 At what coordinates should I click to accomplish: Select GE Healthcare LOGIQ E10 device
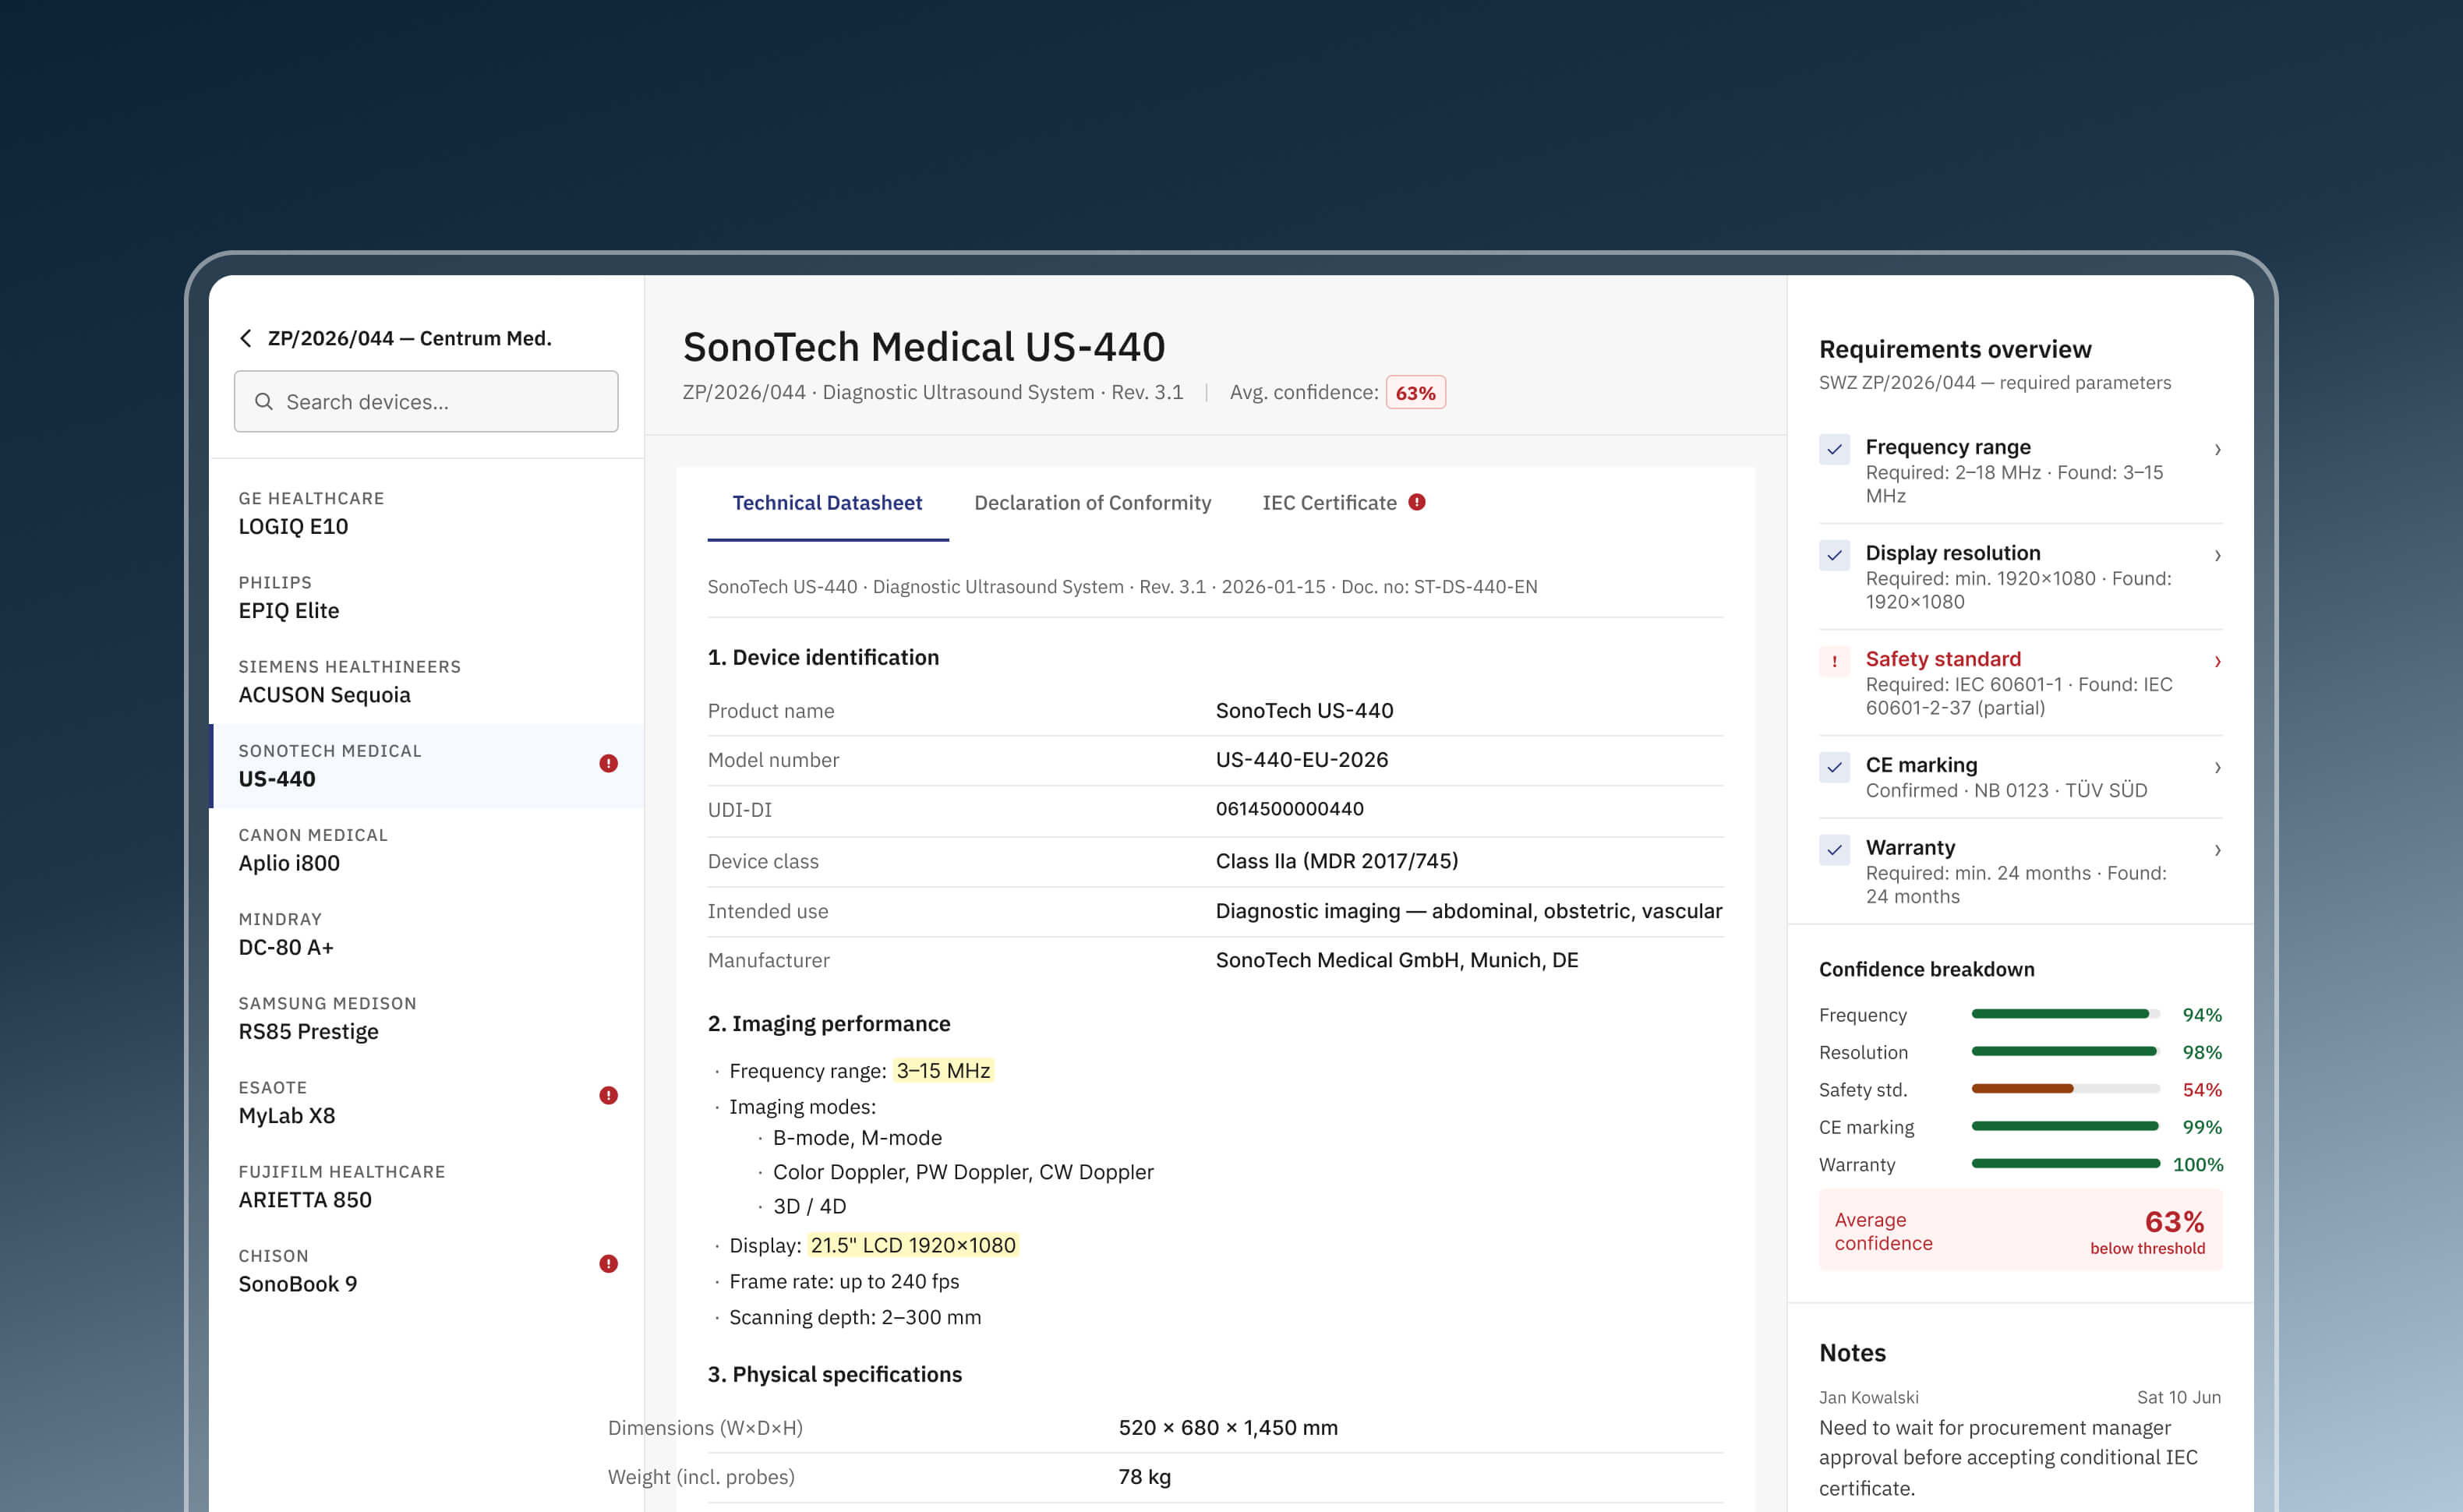pyautogui.click(x=427, y=513)
